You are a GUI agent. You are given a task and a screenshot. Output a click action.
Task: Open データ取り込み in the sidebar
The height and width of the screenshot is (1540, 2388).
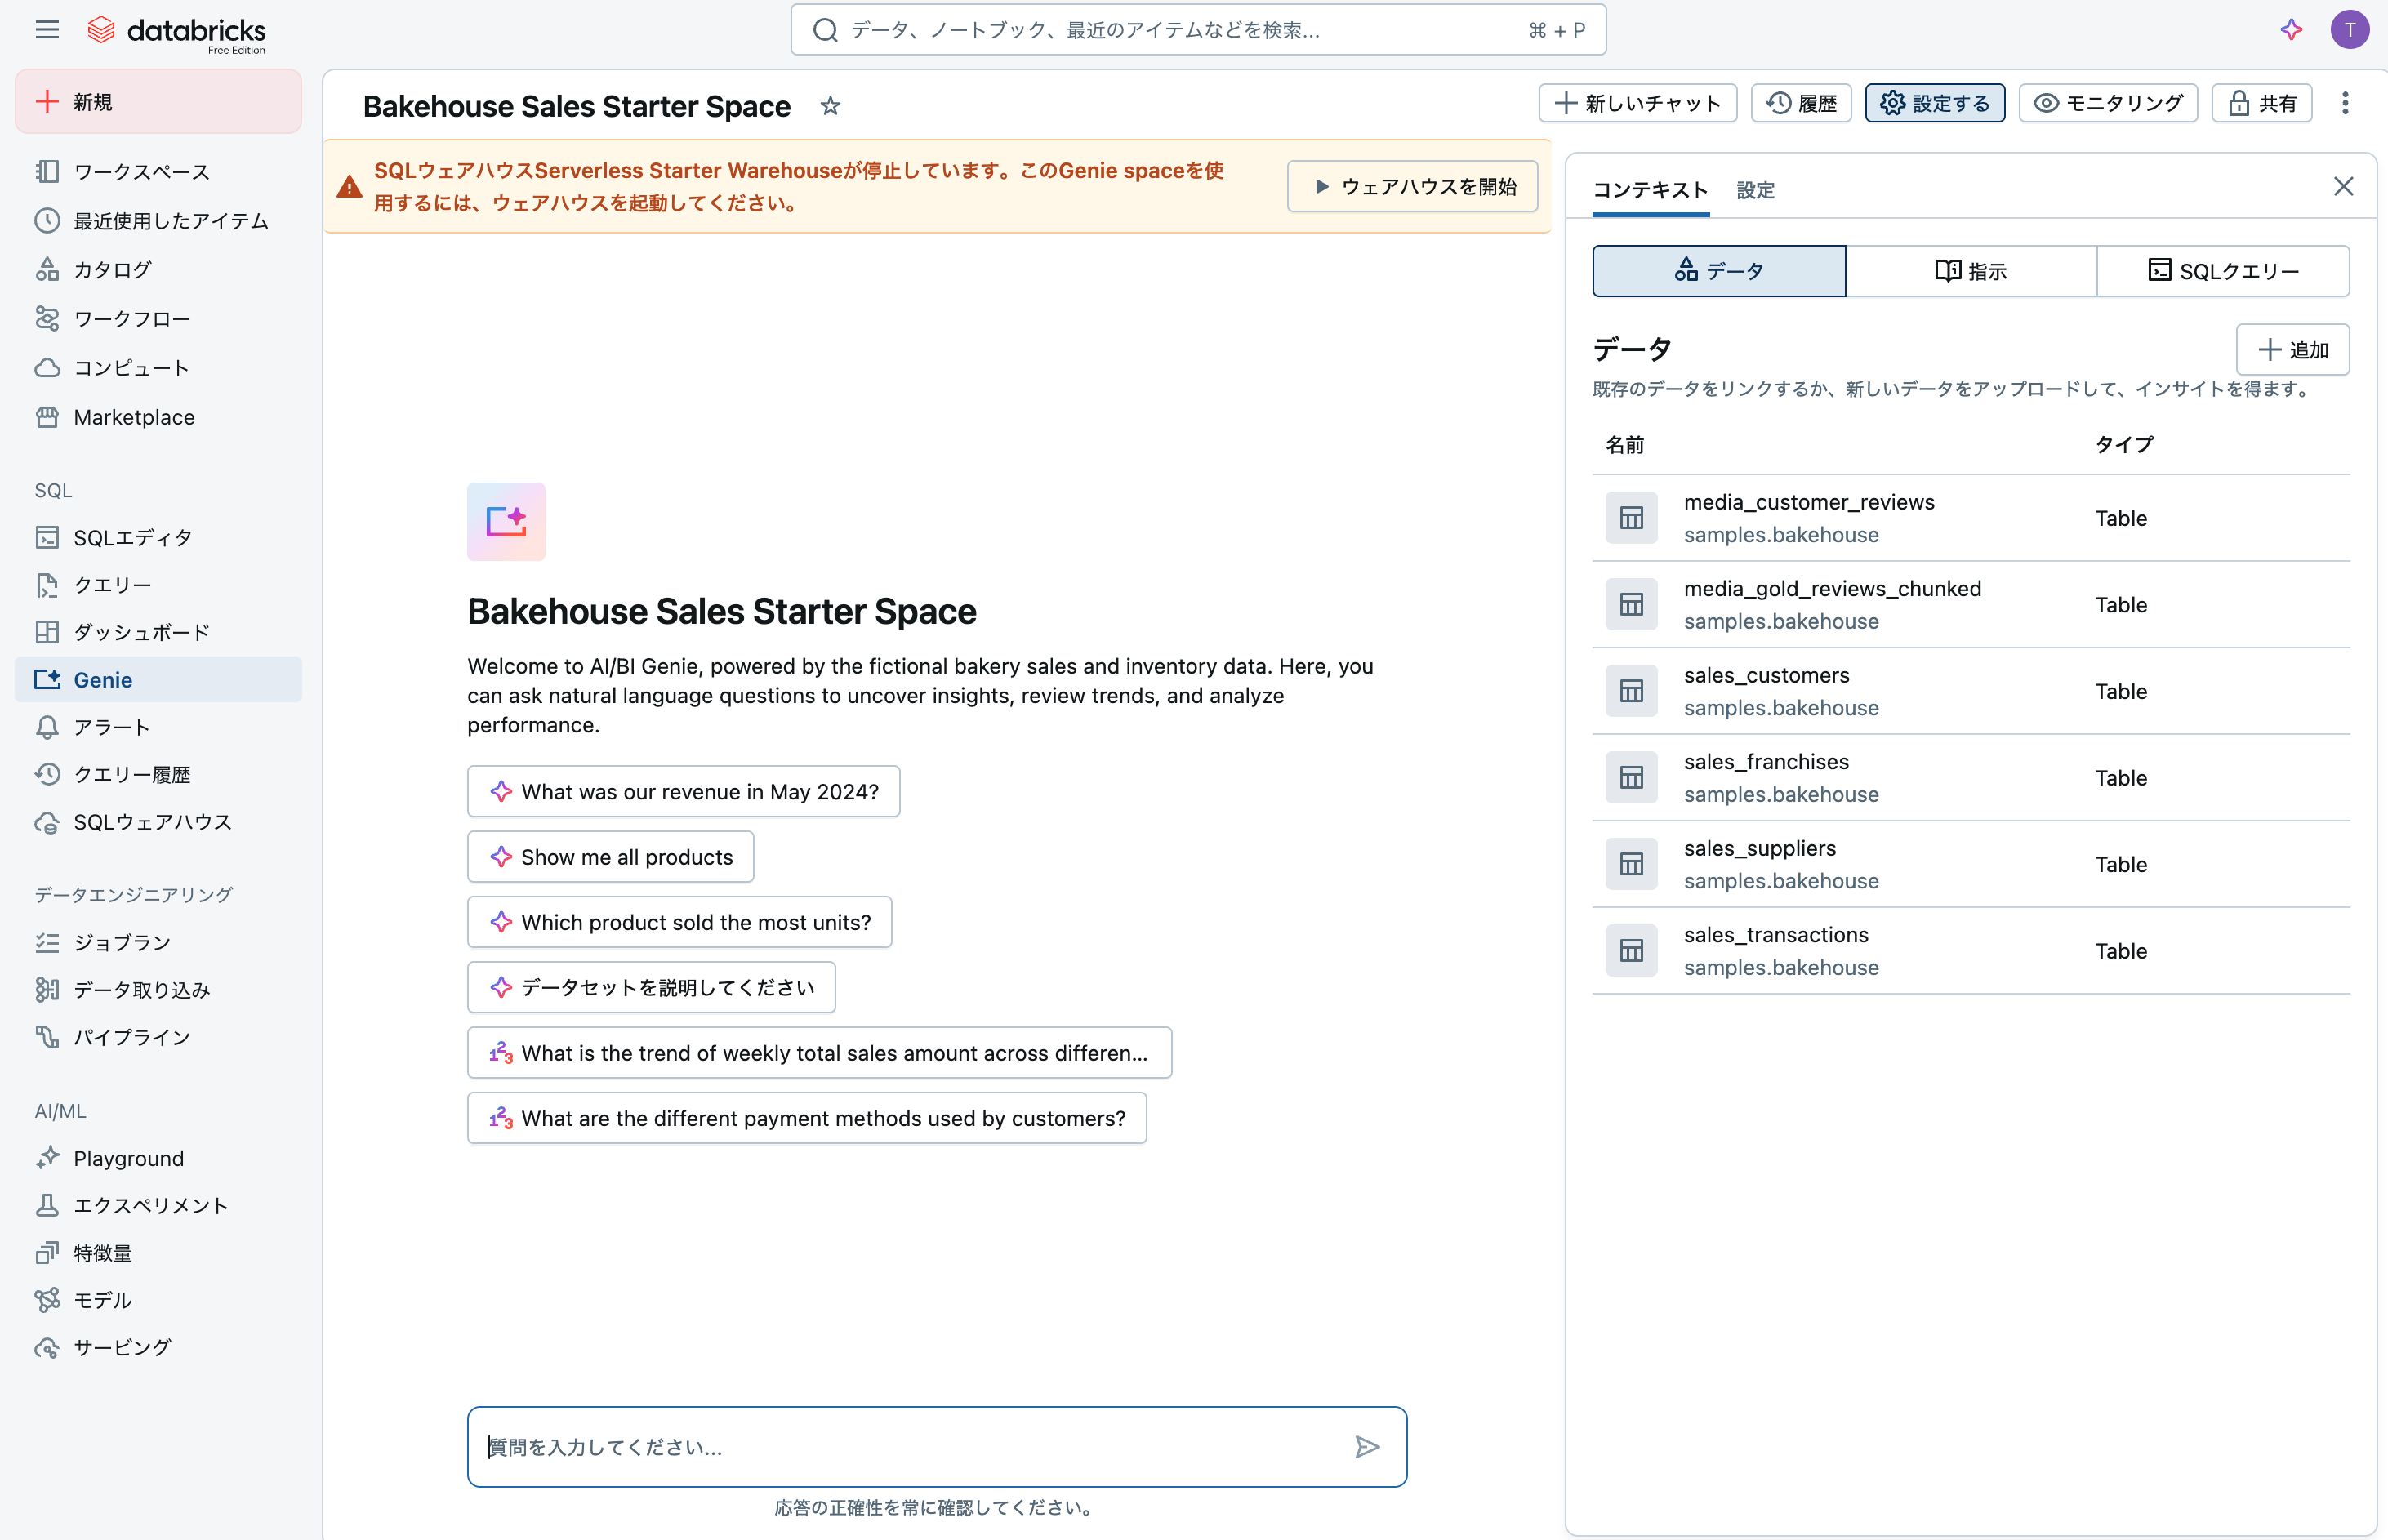point(158,990)
